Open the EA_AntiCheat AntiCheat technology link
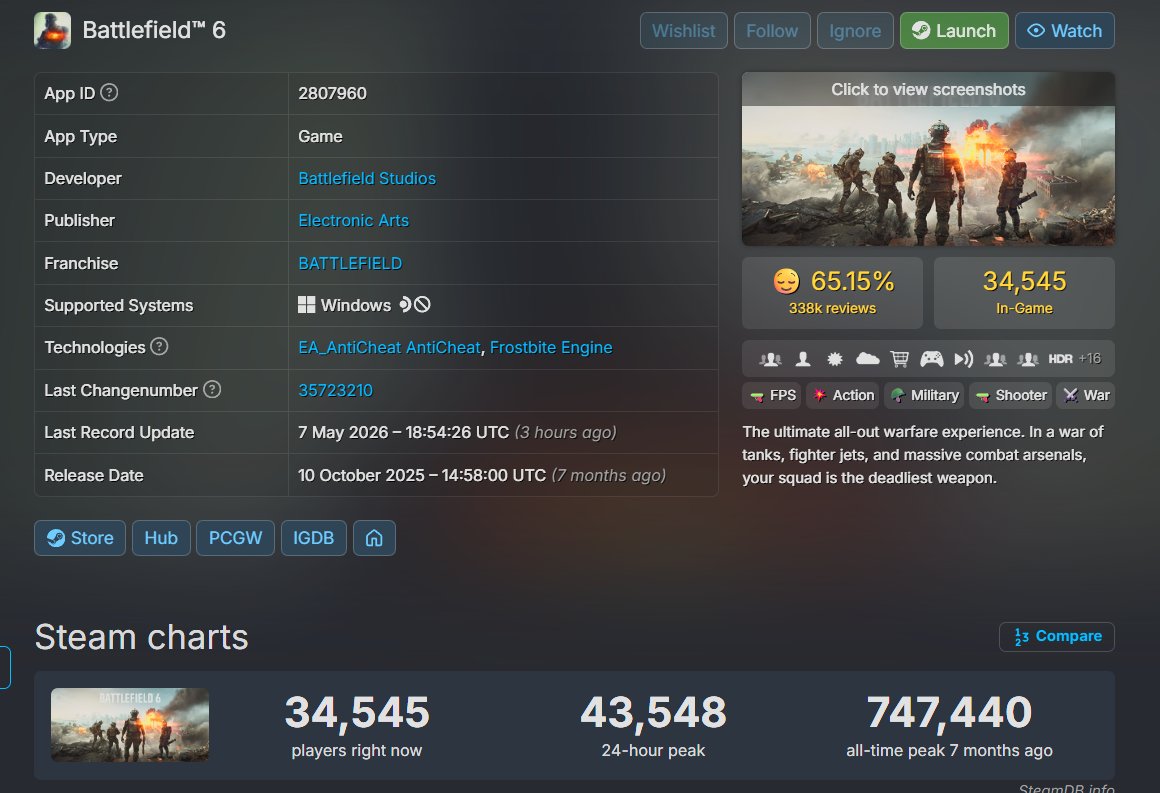1160x793 pixels. click(389, 347)
